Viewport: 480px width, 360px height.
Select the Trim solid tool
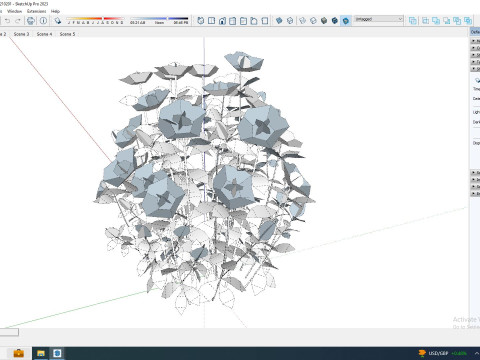(x=457, y=21)
